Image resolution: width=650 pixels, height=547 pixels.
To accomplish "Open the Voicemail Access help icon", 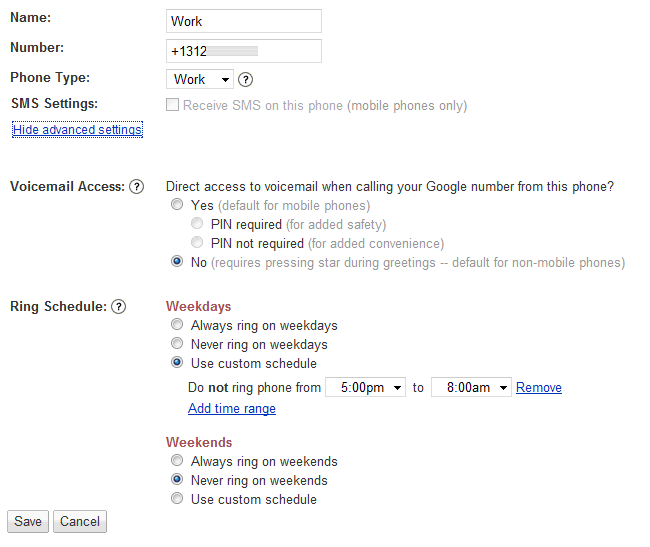I will [x=136, y=186].
